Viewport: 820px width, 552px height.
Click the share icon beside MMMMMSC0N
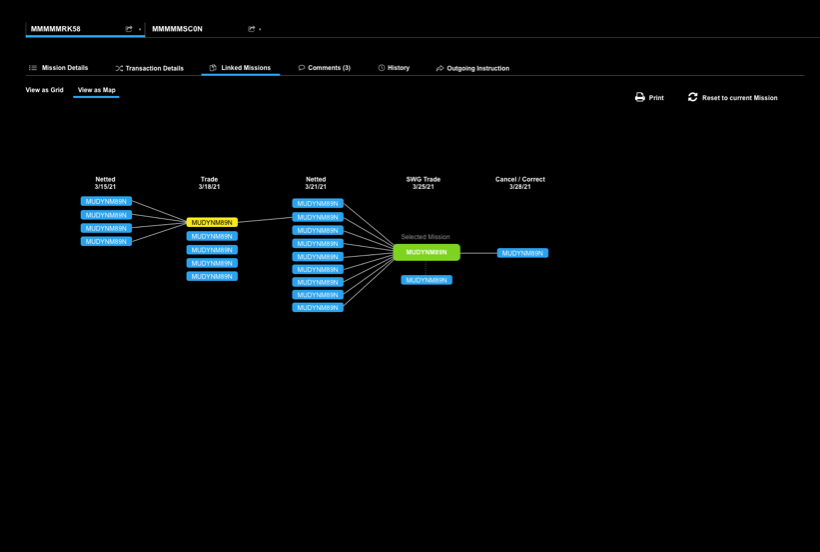251,29
